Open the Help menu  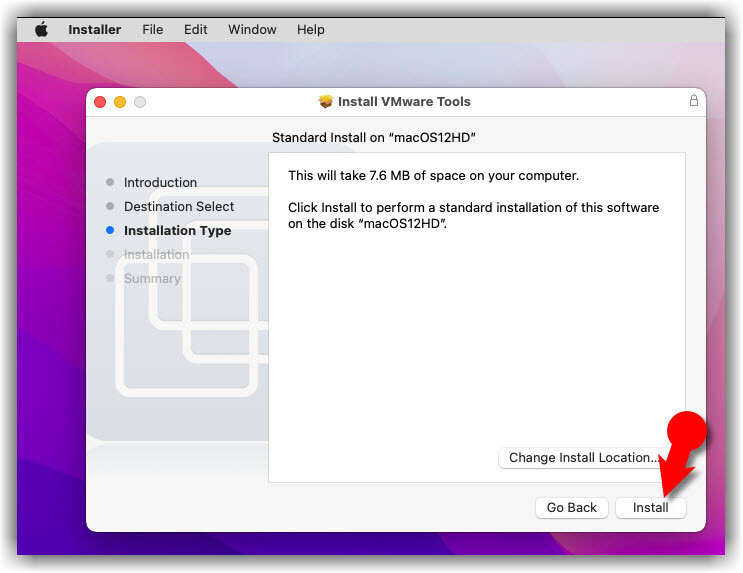coord(311,29)
